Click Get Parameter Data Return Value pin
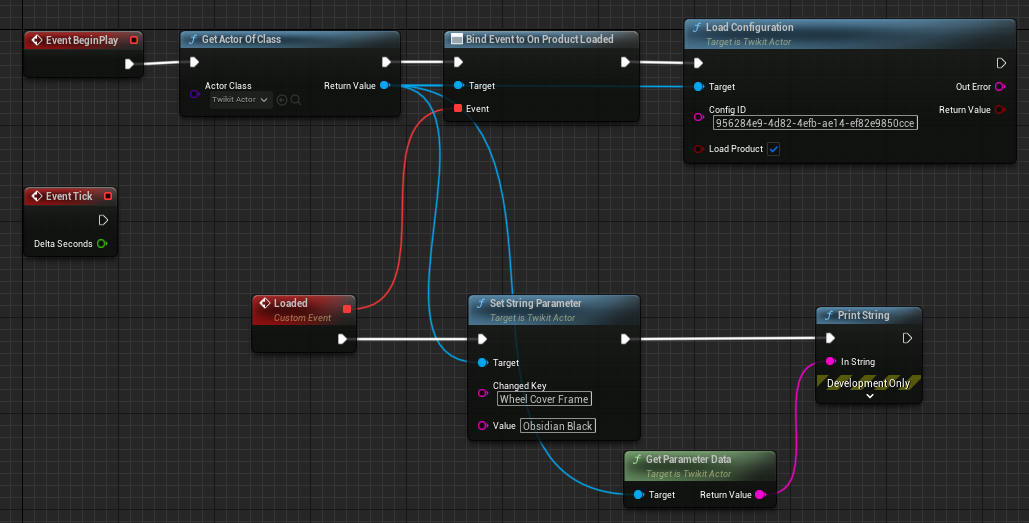1029x523 pixels. [x=759, y=494]
